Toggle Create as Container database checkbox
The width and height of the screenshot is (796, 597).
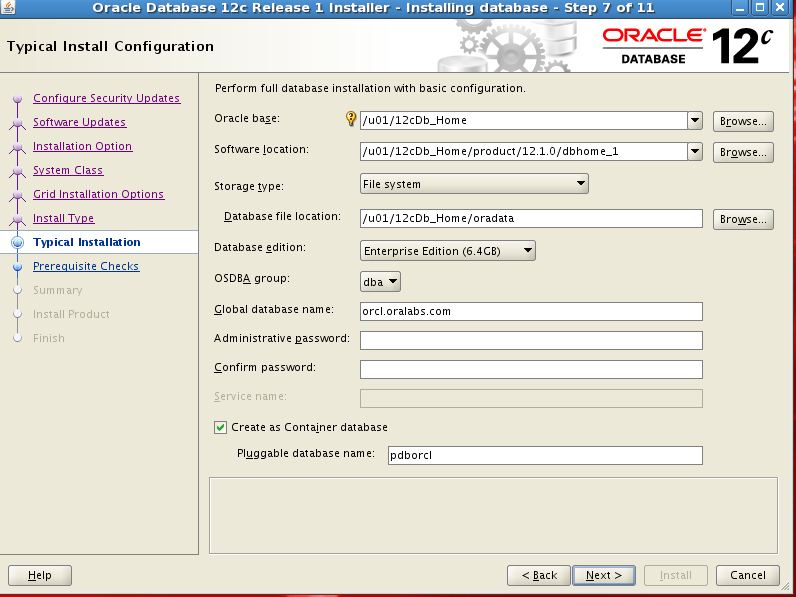coord(221,427)
